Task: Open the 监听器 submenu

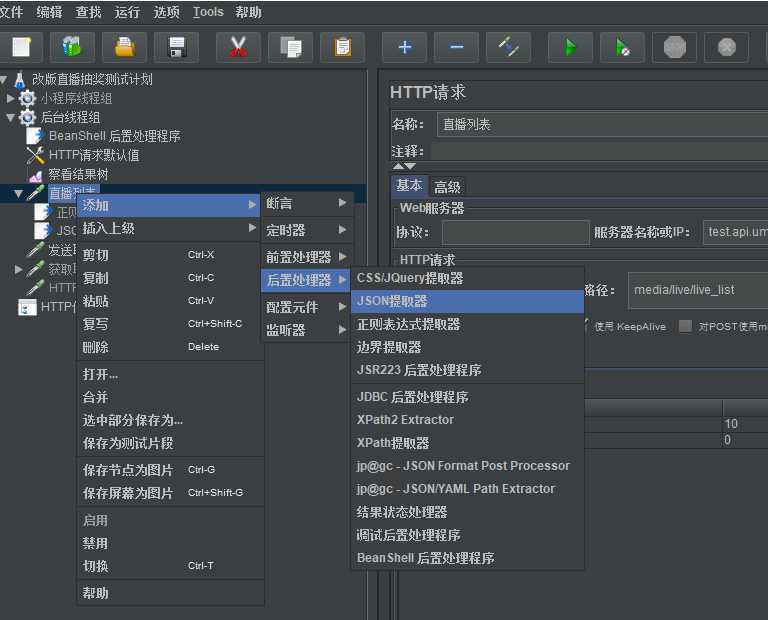Action: pyautogui.click(x=306, y=330)
